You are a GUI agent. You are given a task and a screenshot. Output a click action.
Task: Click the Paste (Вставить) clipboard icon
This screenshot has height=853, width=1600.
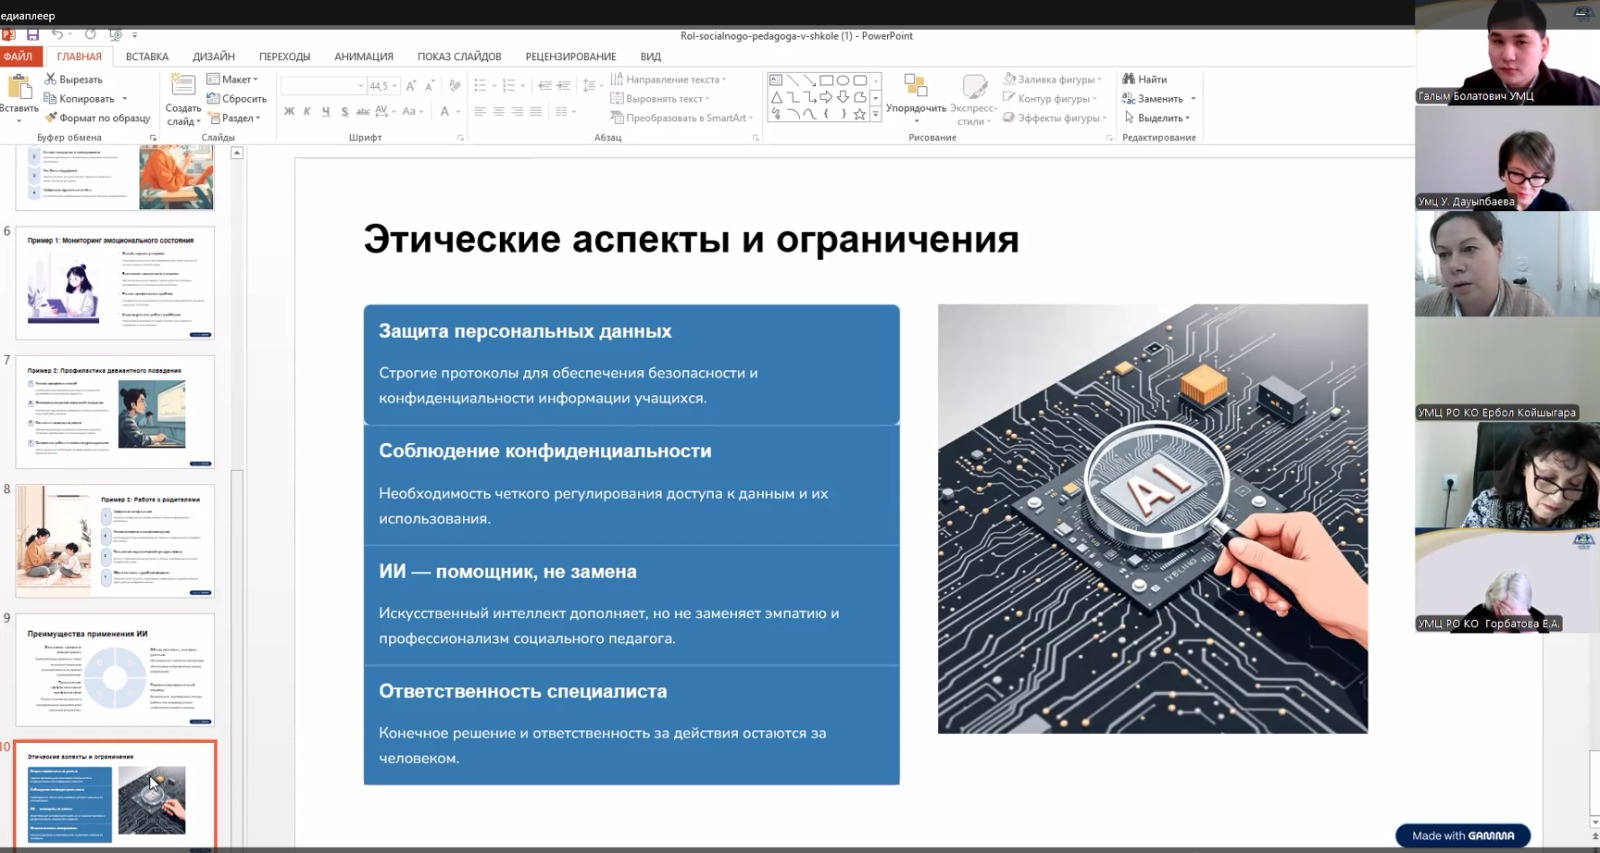point(18,87)
